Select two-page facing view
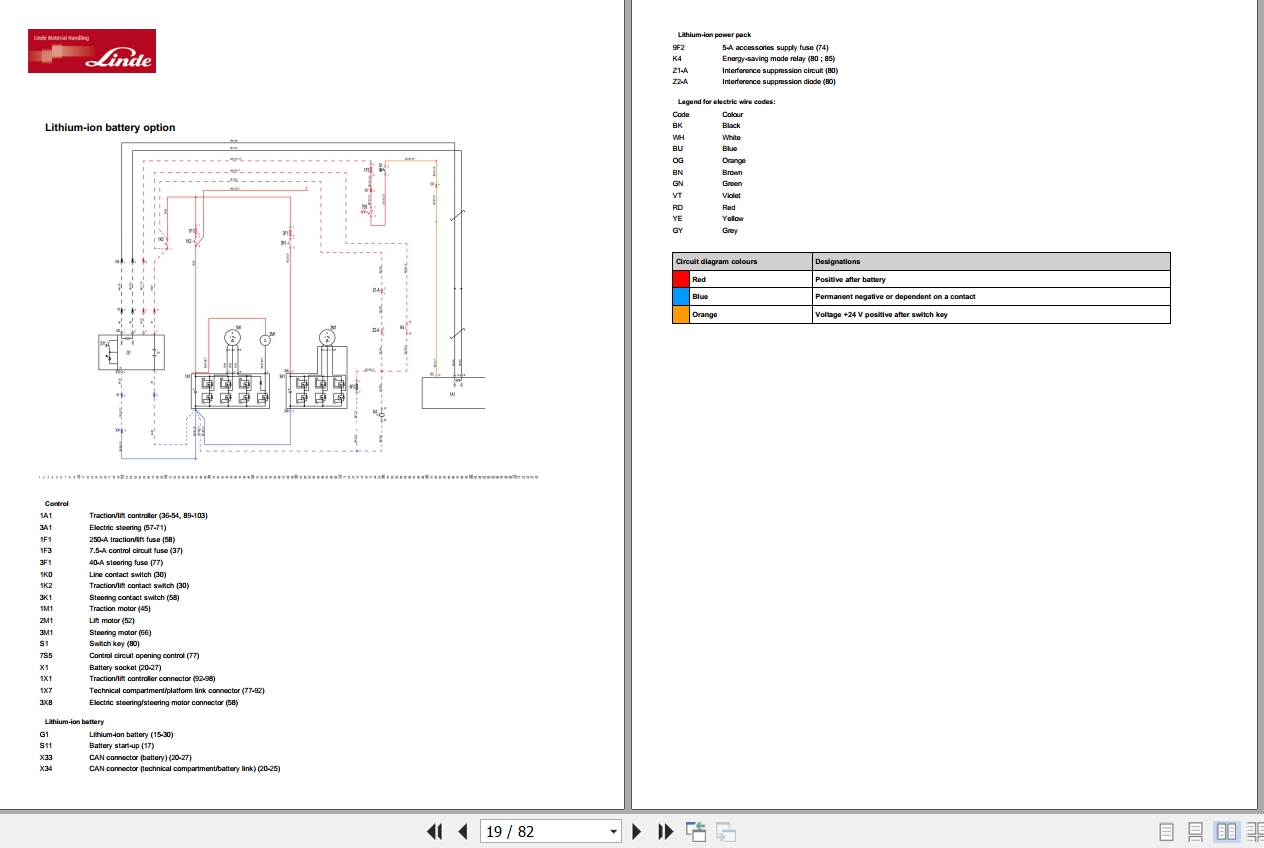 coord(1225,831)
